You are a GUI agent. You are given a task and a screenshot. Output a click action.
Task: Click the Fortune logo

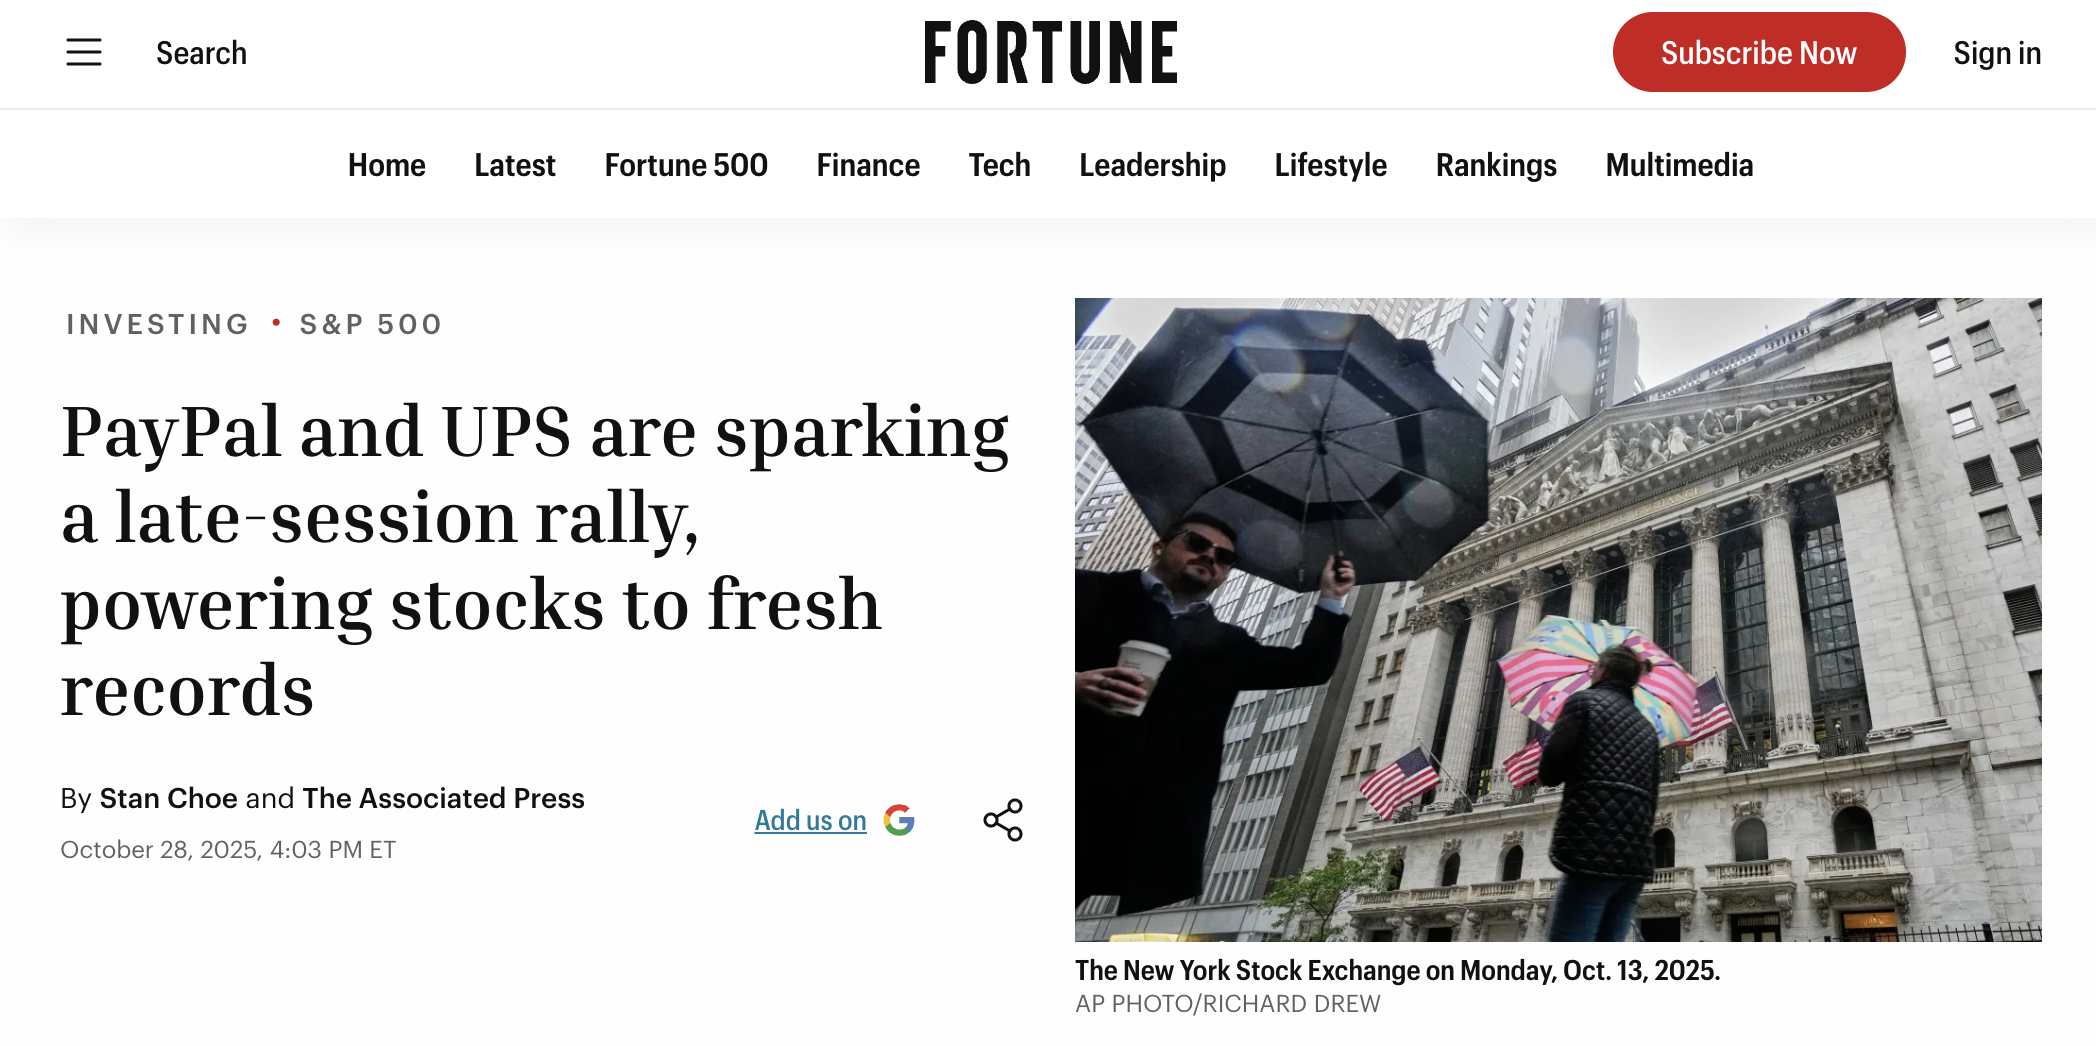(1050, 53)
